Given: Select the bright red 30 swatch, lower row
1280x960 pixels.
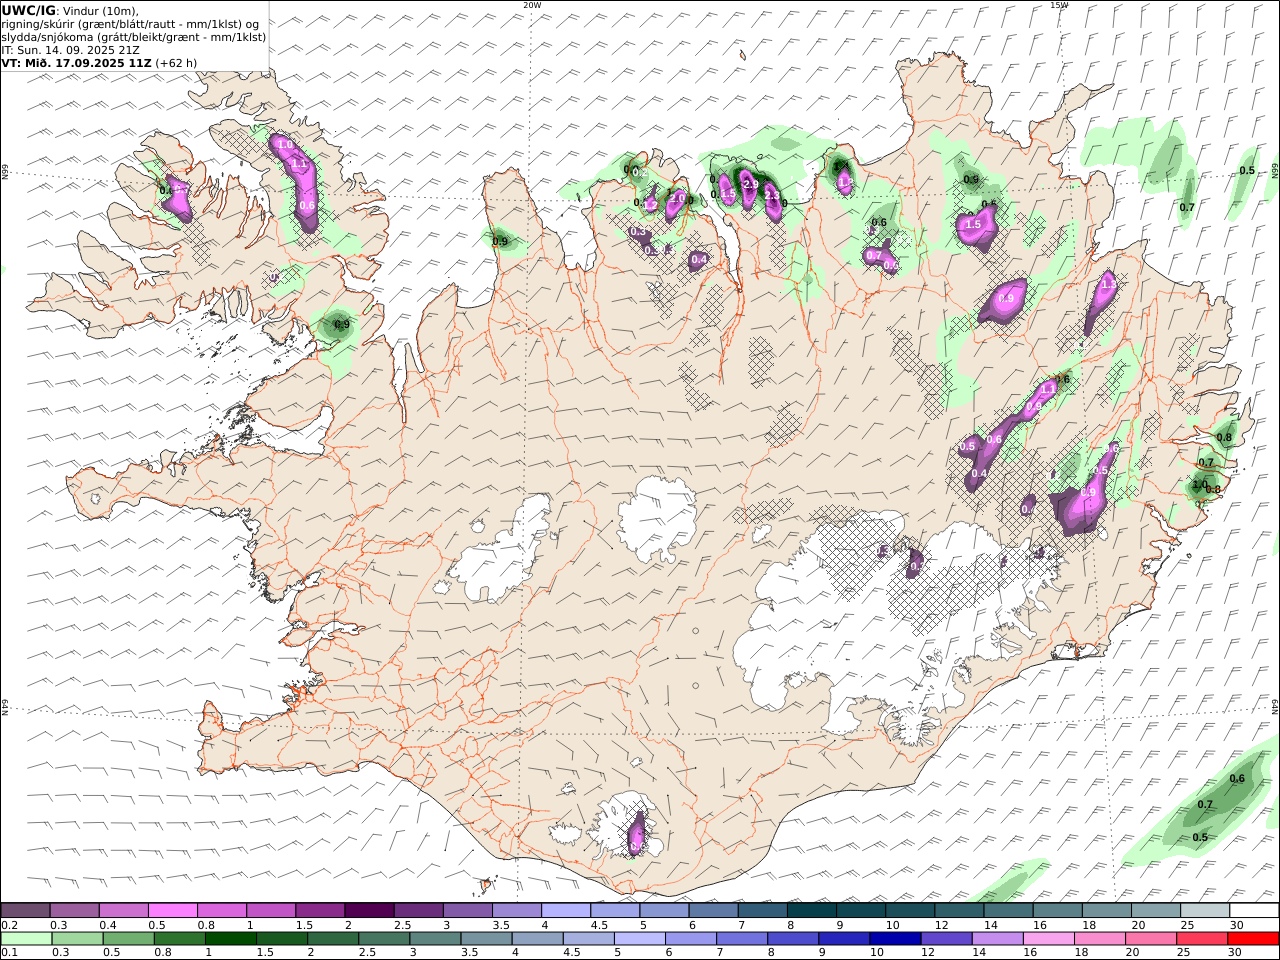Looking at the screenshot, I should click(x=1252, y=939).
